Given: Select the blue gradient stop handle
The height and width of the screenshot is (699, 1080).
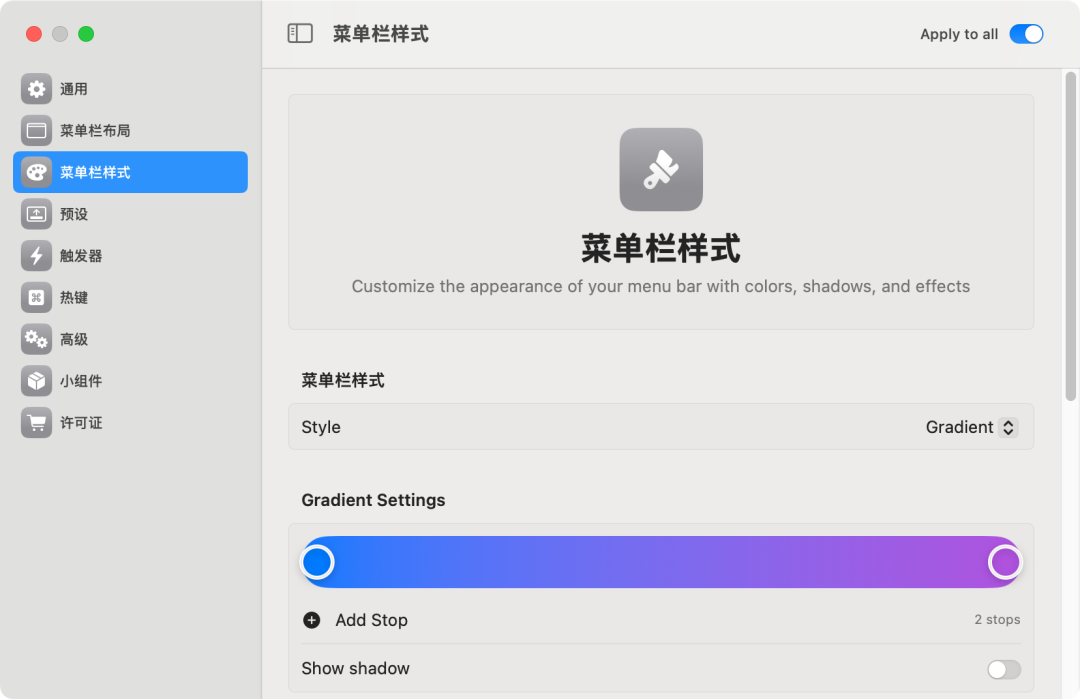Looking at the screenshot, I should (318, 562).
